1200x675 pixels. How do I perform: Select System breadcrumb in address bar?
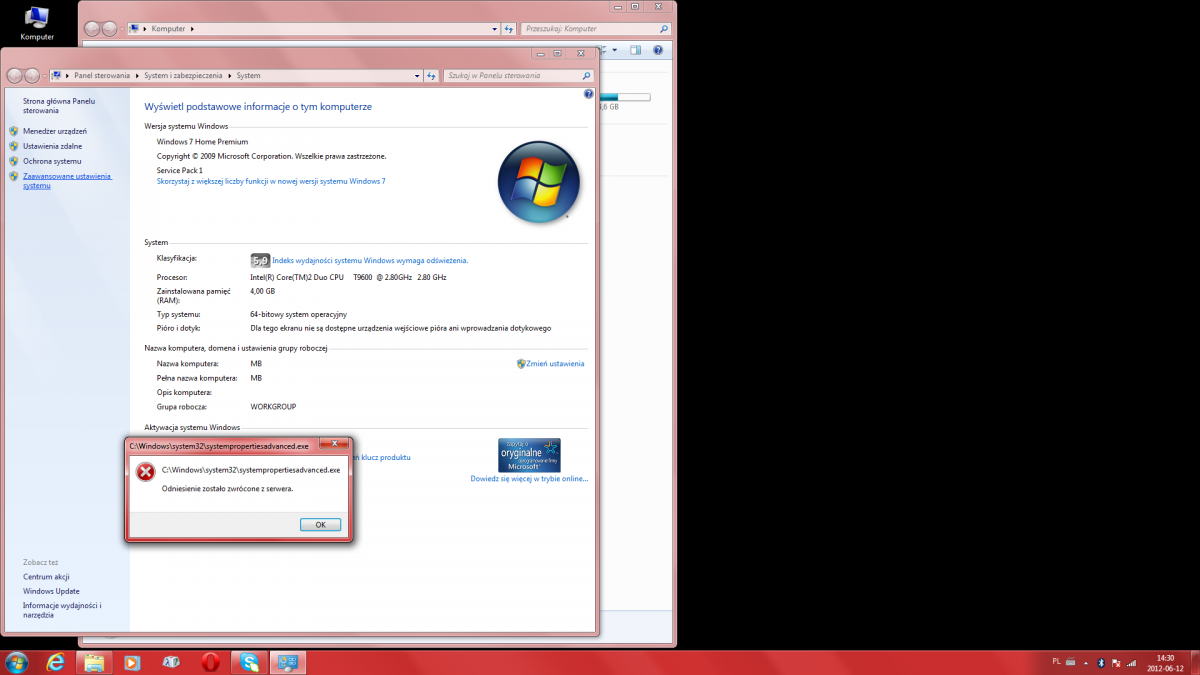[248, 75]
